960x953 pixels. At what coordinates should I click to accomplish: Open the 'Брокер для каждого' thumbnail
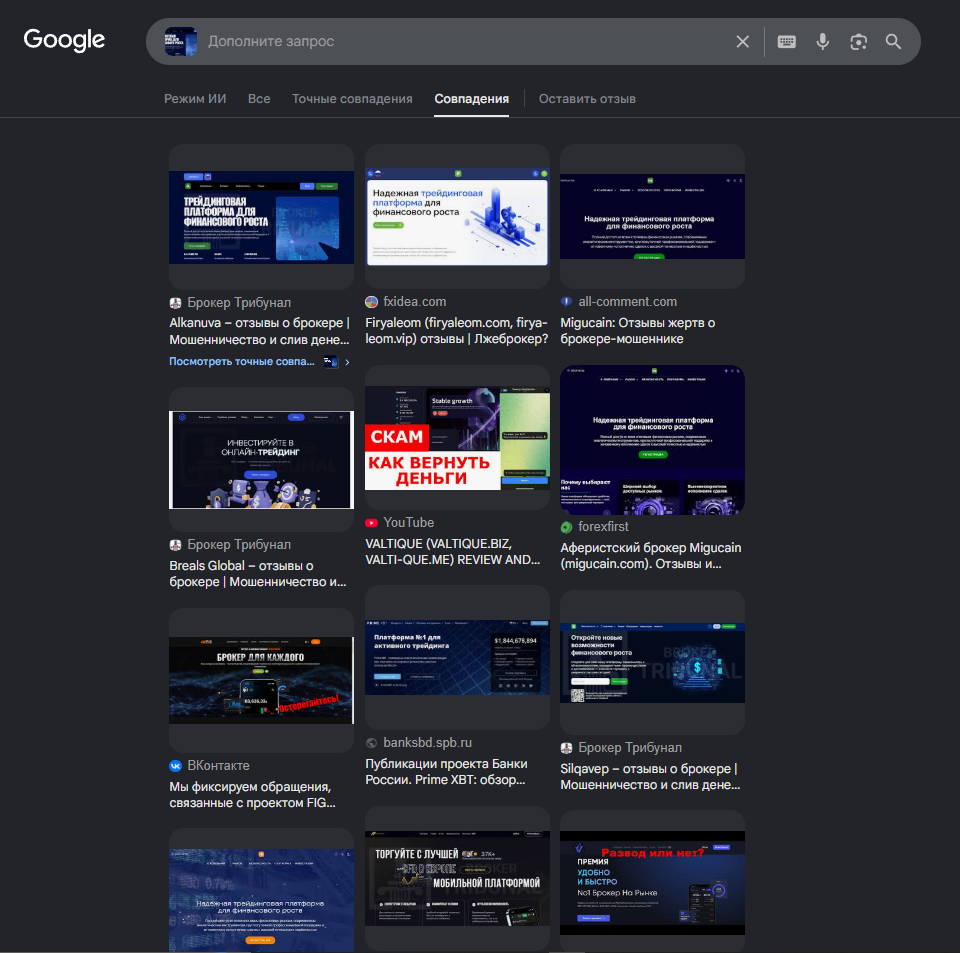coord(261,680)
